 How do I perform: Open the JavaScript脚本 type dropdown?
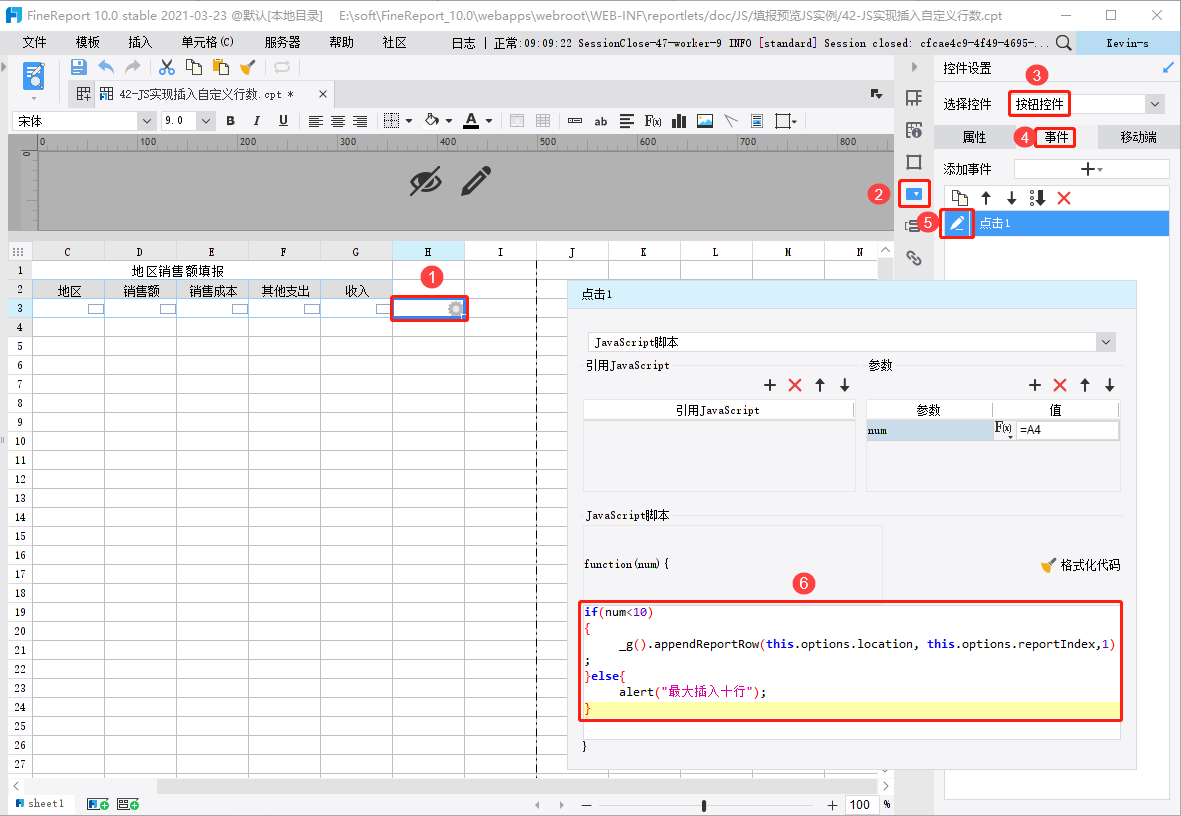tap(1105, 342)
